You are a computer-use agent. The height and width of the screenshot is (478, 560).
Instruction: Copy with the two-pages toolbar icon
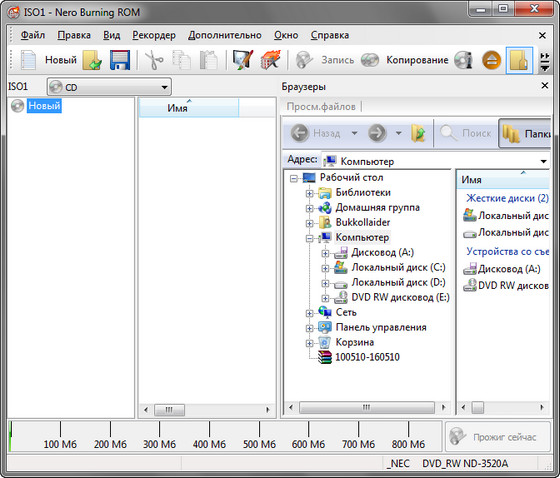pos(181,60)
